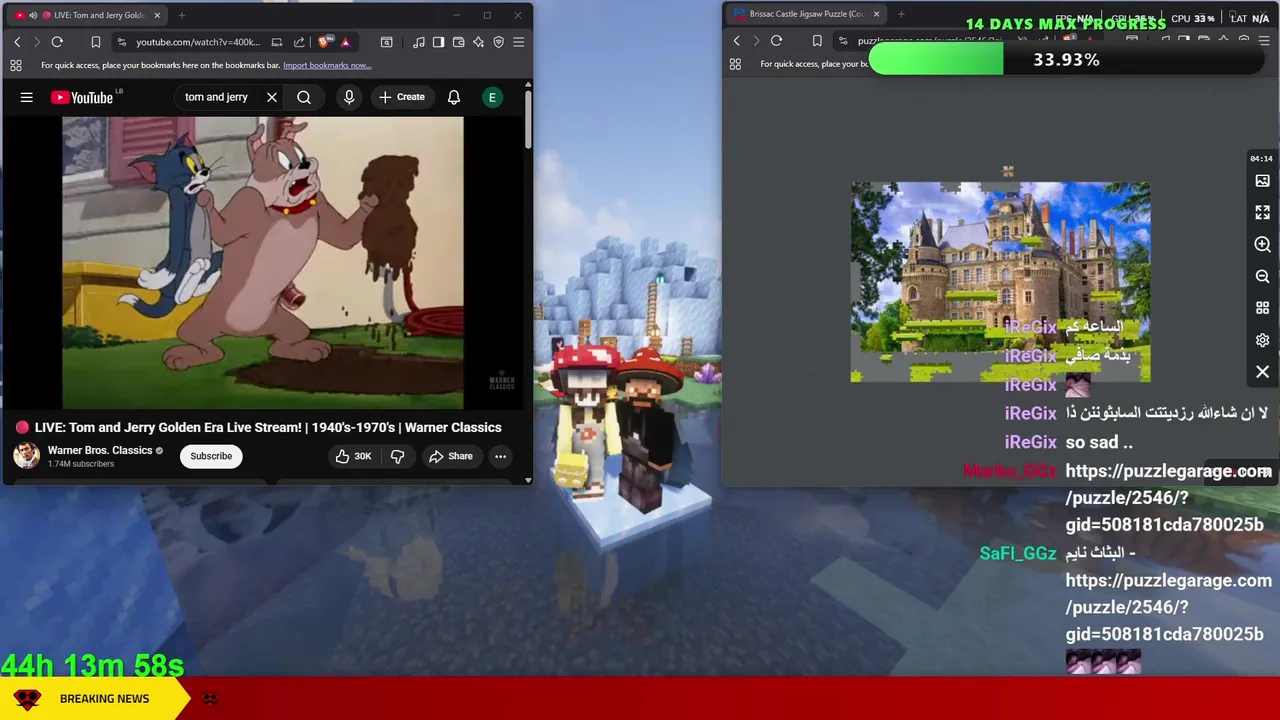Image resolution: width=1280 pixels, height=720 pixels.
Task: Click the Brissac Castle puzzle image
Action: click(1000, 282)
